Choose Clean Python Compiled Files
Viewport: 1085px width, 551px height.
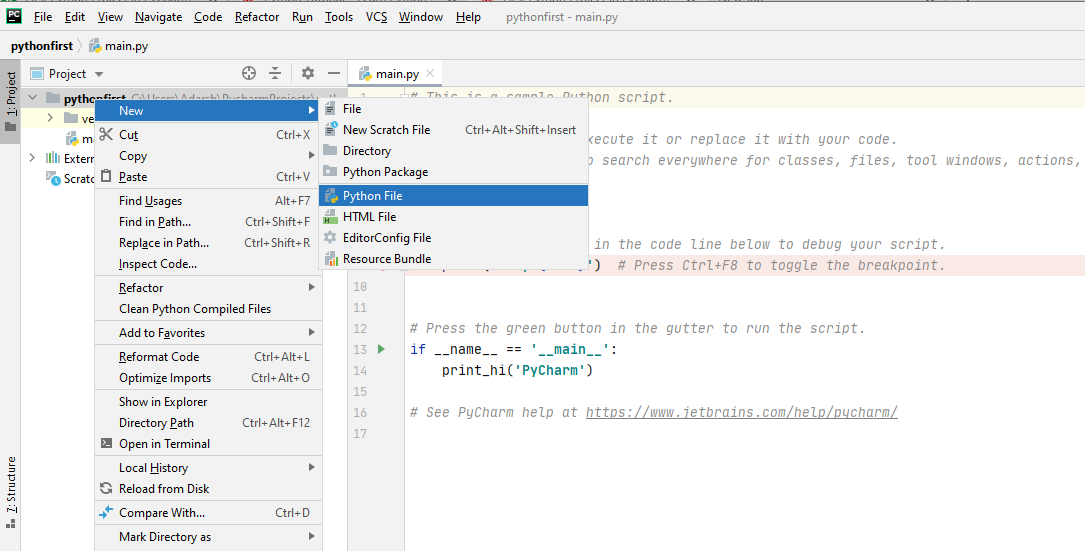click(208, 309)
